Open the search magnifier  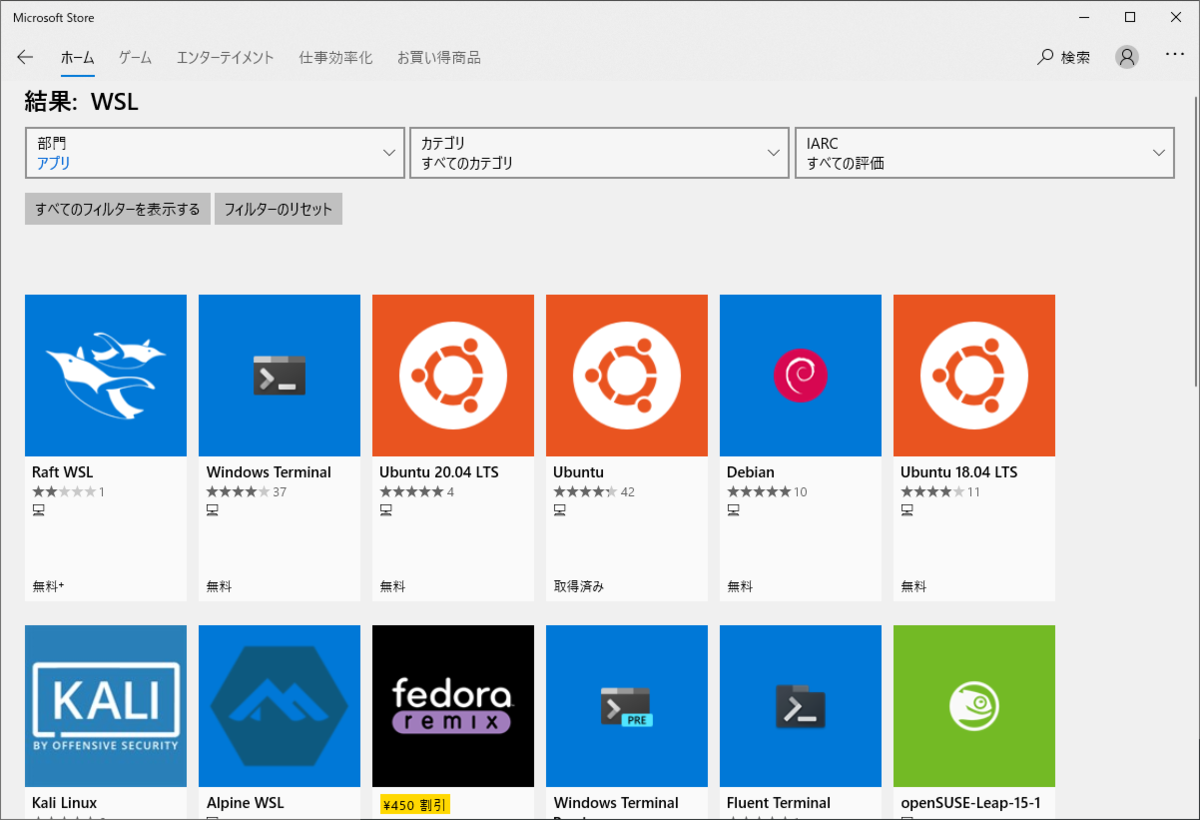[1045, 57]
